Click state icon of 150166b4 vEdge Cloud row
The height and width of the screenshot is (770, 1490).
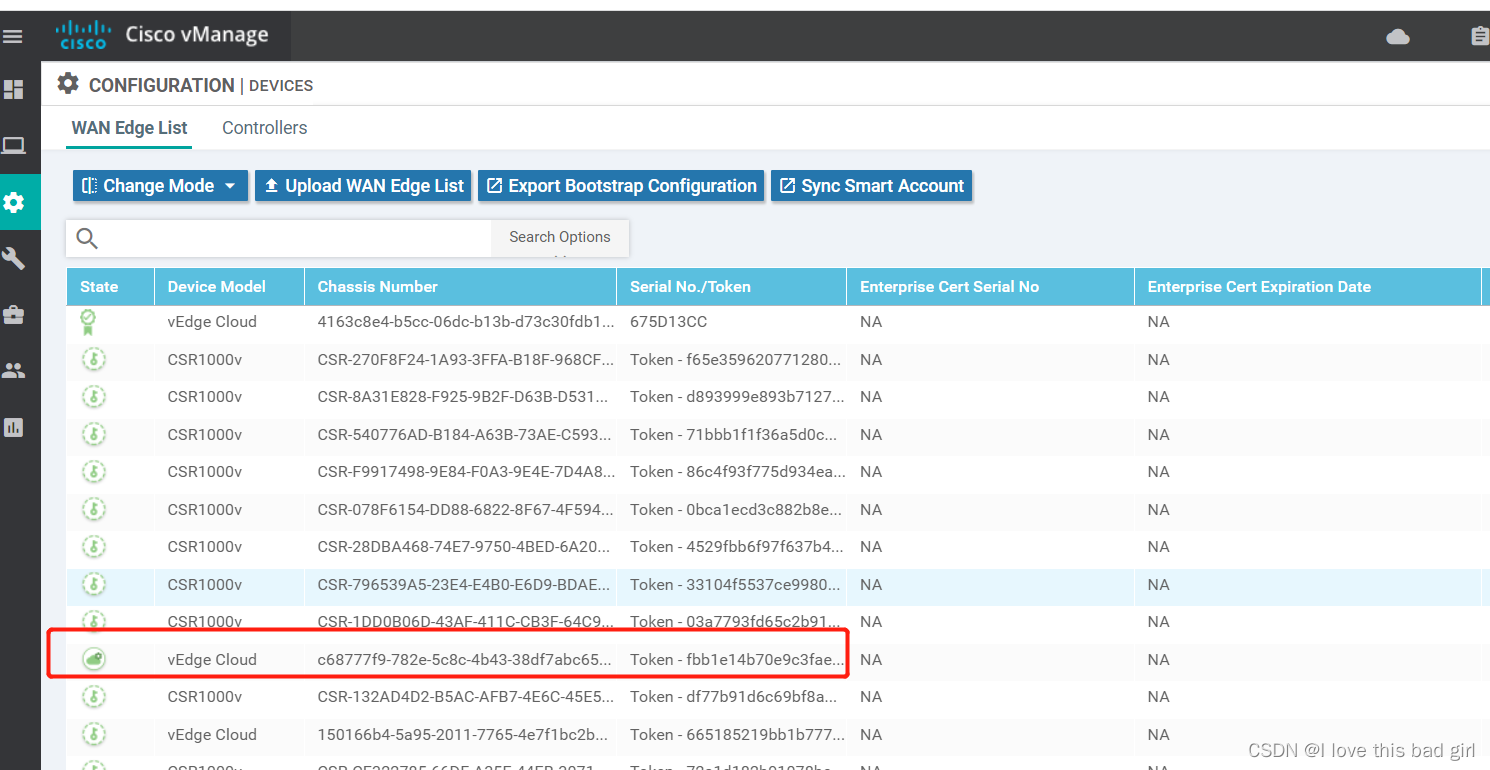[94, 735]
